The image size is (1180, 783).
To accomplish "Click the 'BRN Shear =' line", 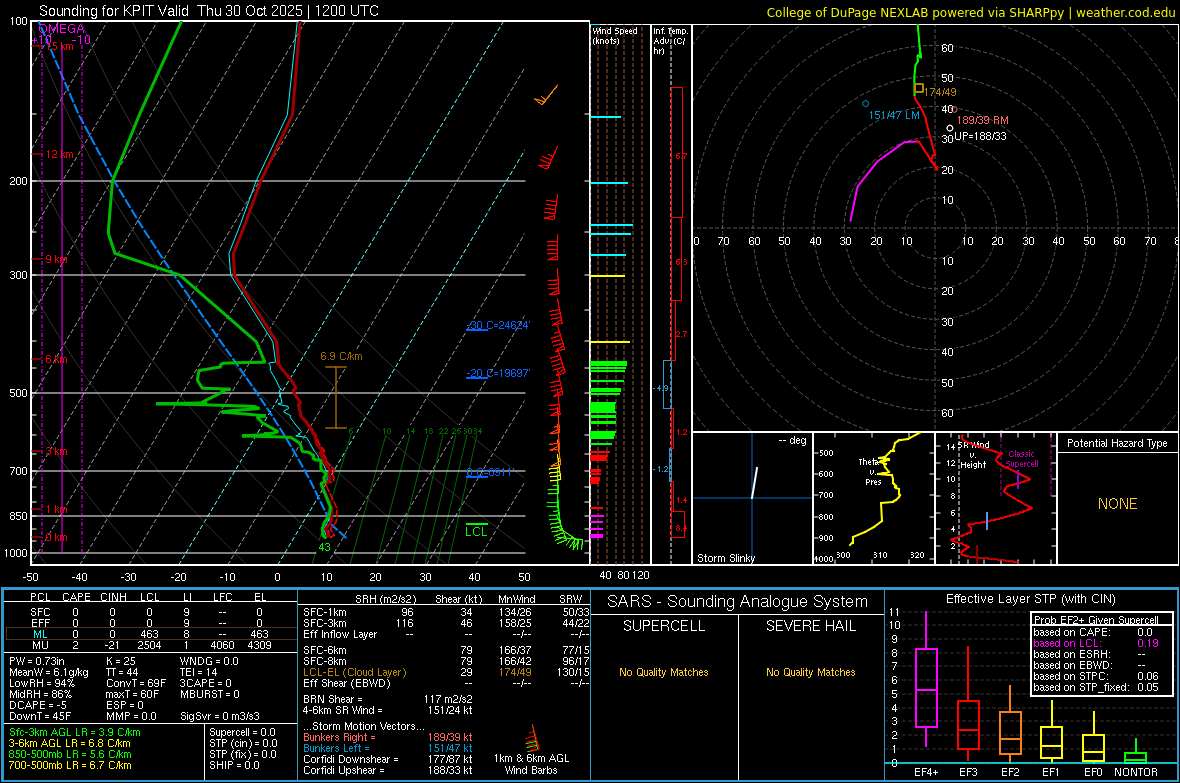I will [388, 699].
